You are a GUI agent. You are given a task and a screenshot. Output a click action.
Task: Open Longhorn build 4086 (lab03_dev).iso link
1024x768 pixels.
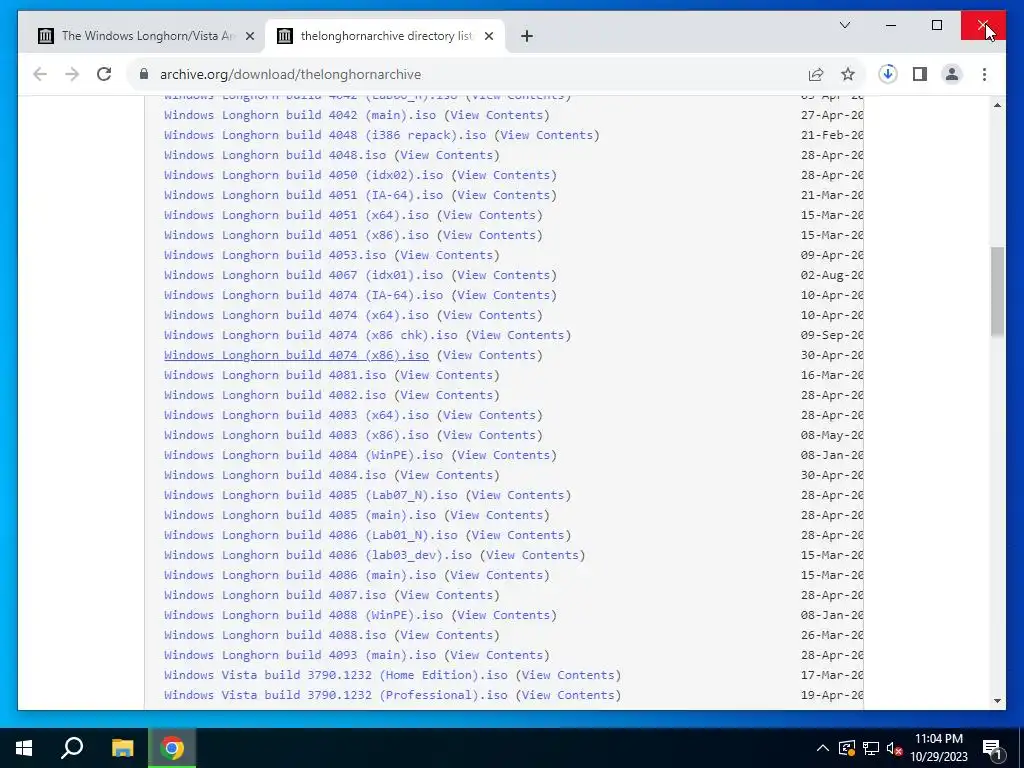click(318, 555)
